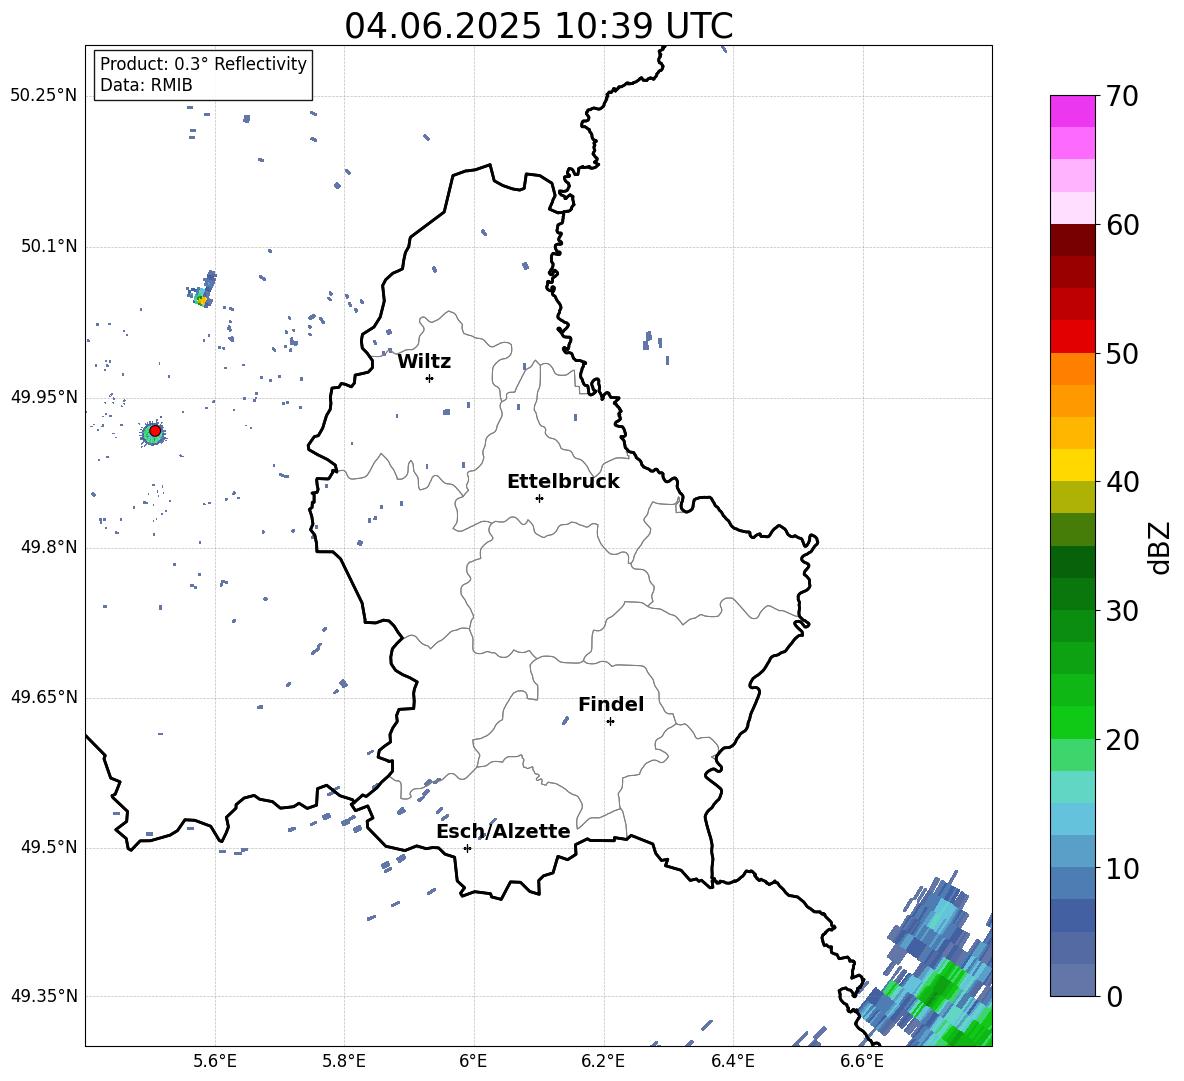Viewport: 1184px width, 1081px height.
Task: Click the colorbar value 0
Action: click(1114, 996)
